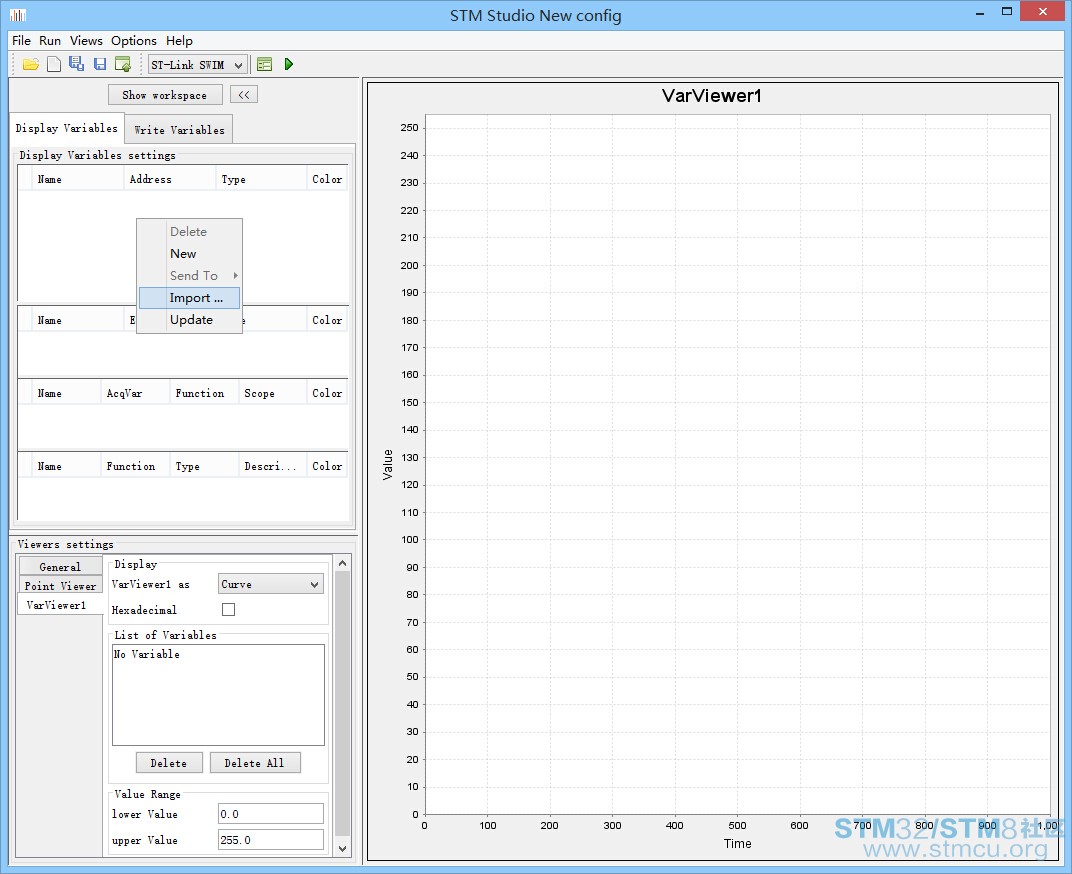Viewport: 1072px width, 874px height.
Task: Open the VarViewer1 as Curve dropdown
Action: pos(271,584)
